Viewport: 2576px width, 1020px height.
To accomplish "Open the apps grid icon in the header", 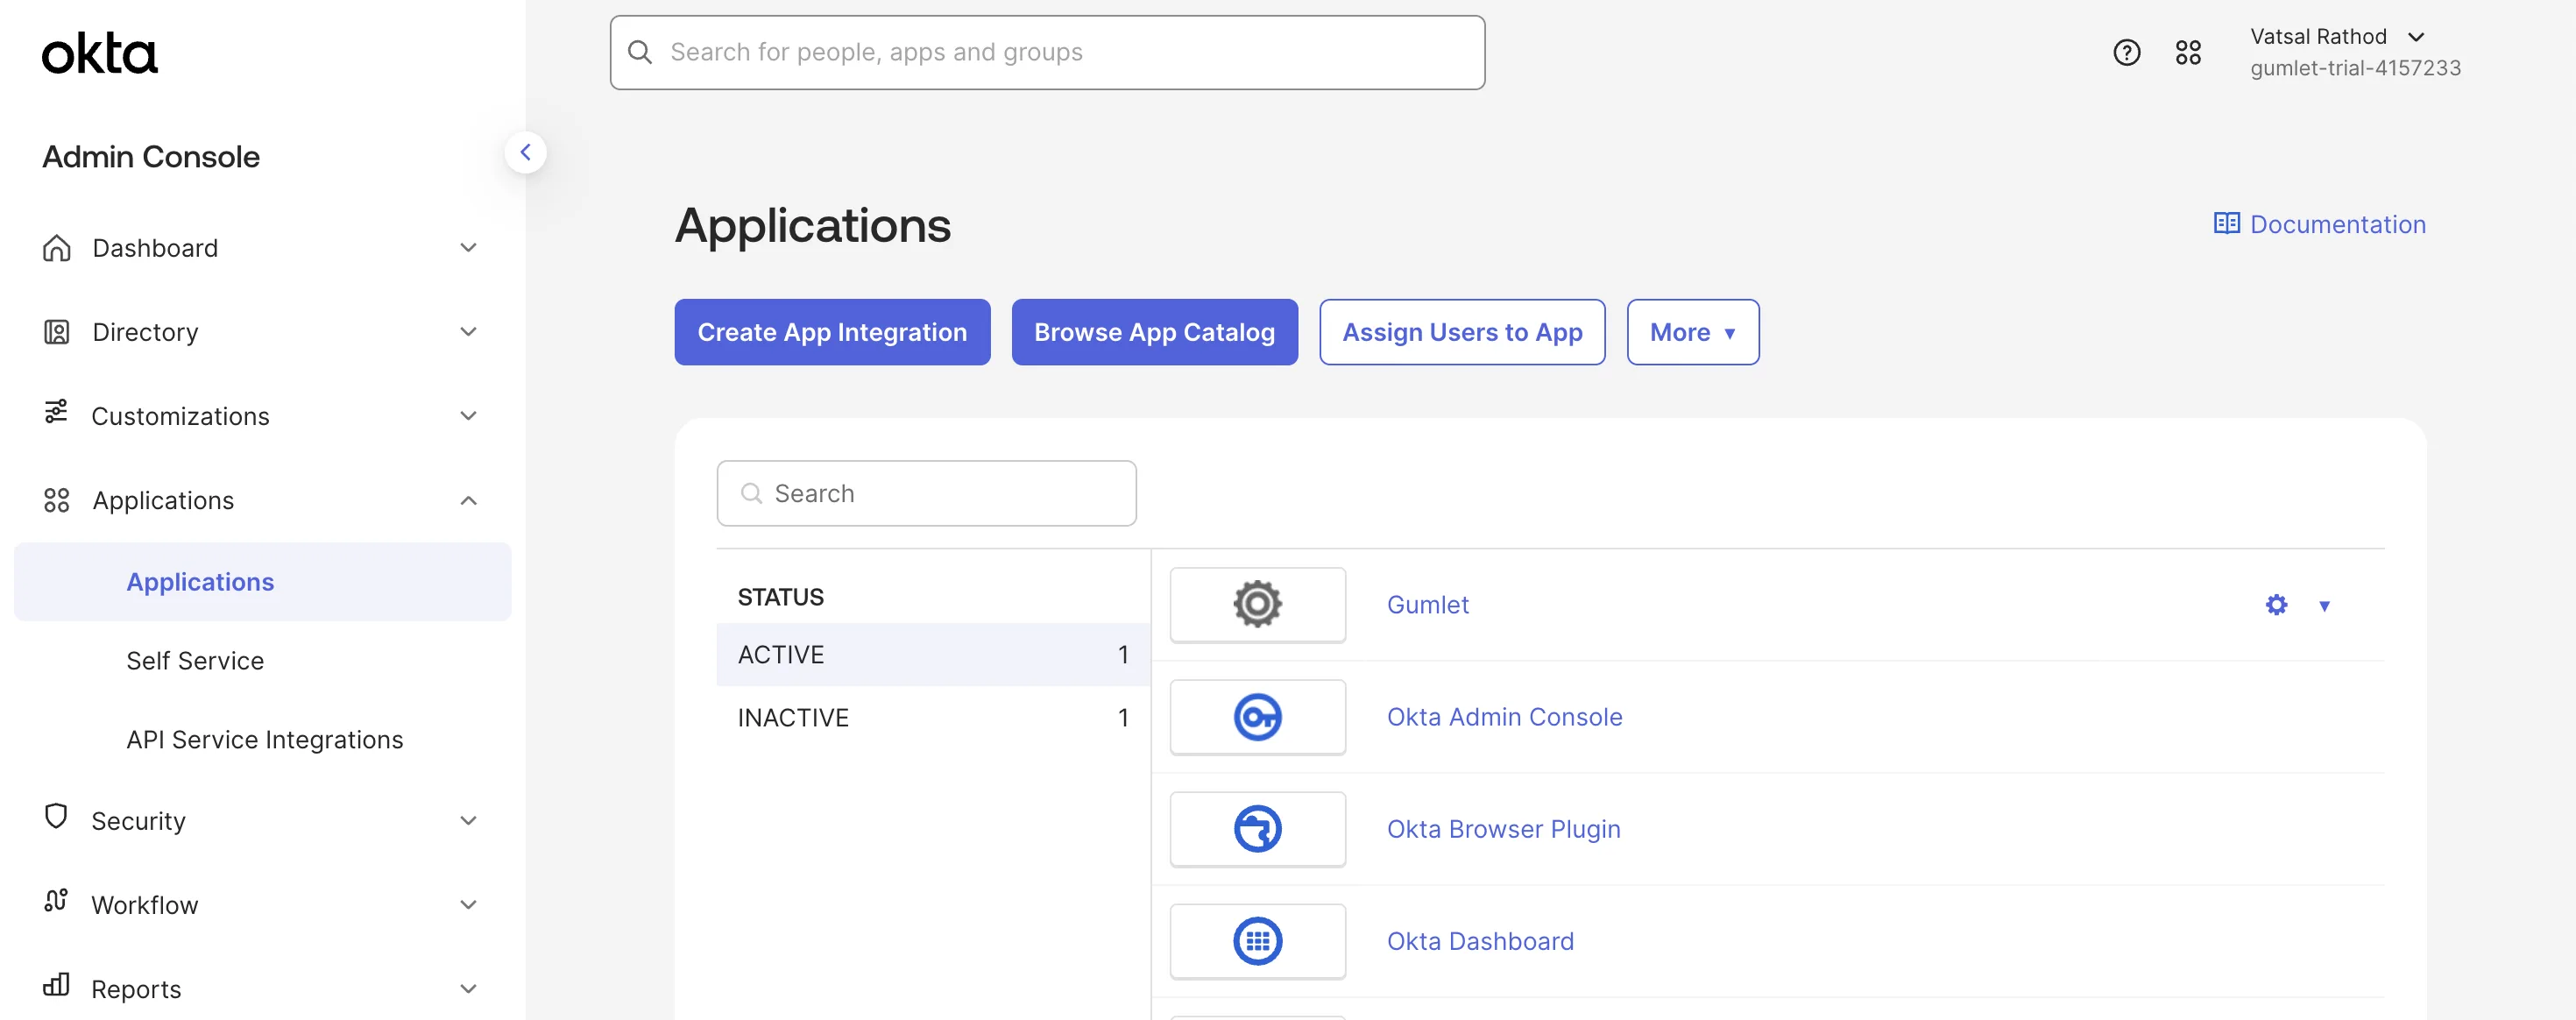I will 2188,52.
